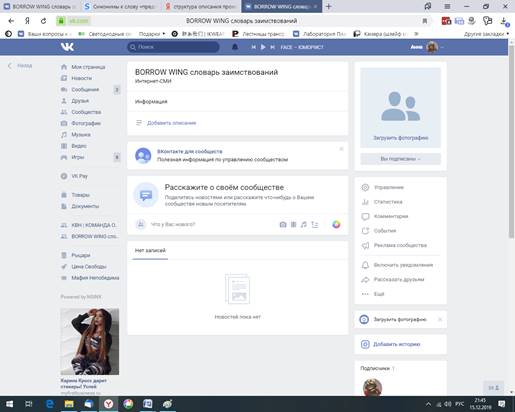515x412 pixels.
Task: Open Игры in the left menu
Action: coord(77,157)
